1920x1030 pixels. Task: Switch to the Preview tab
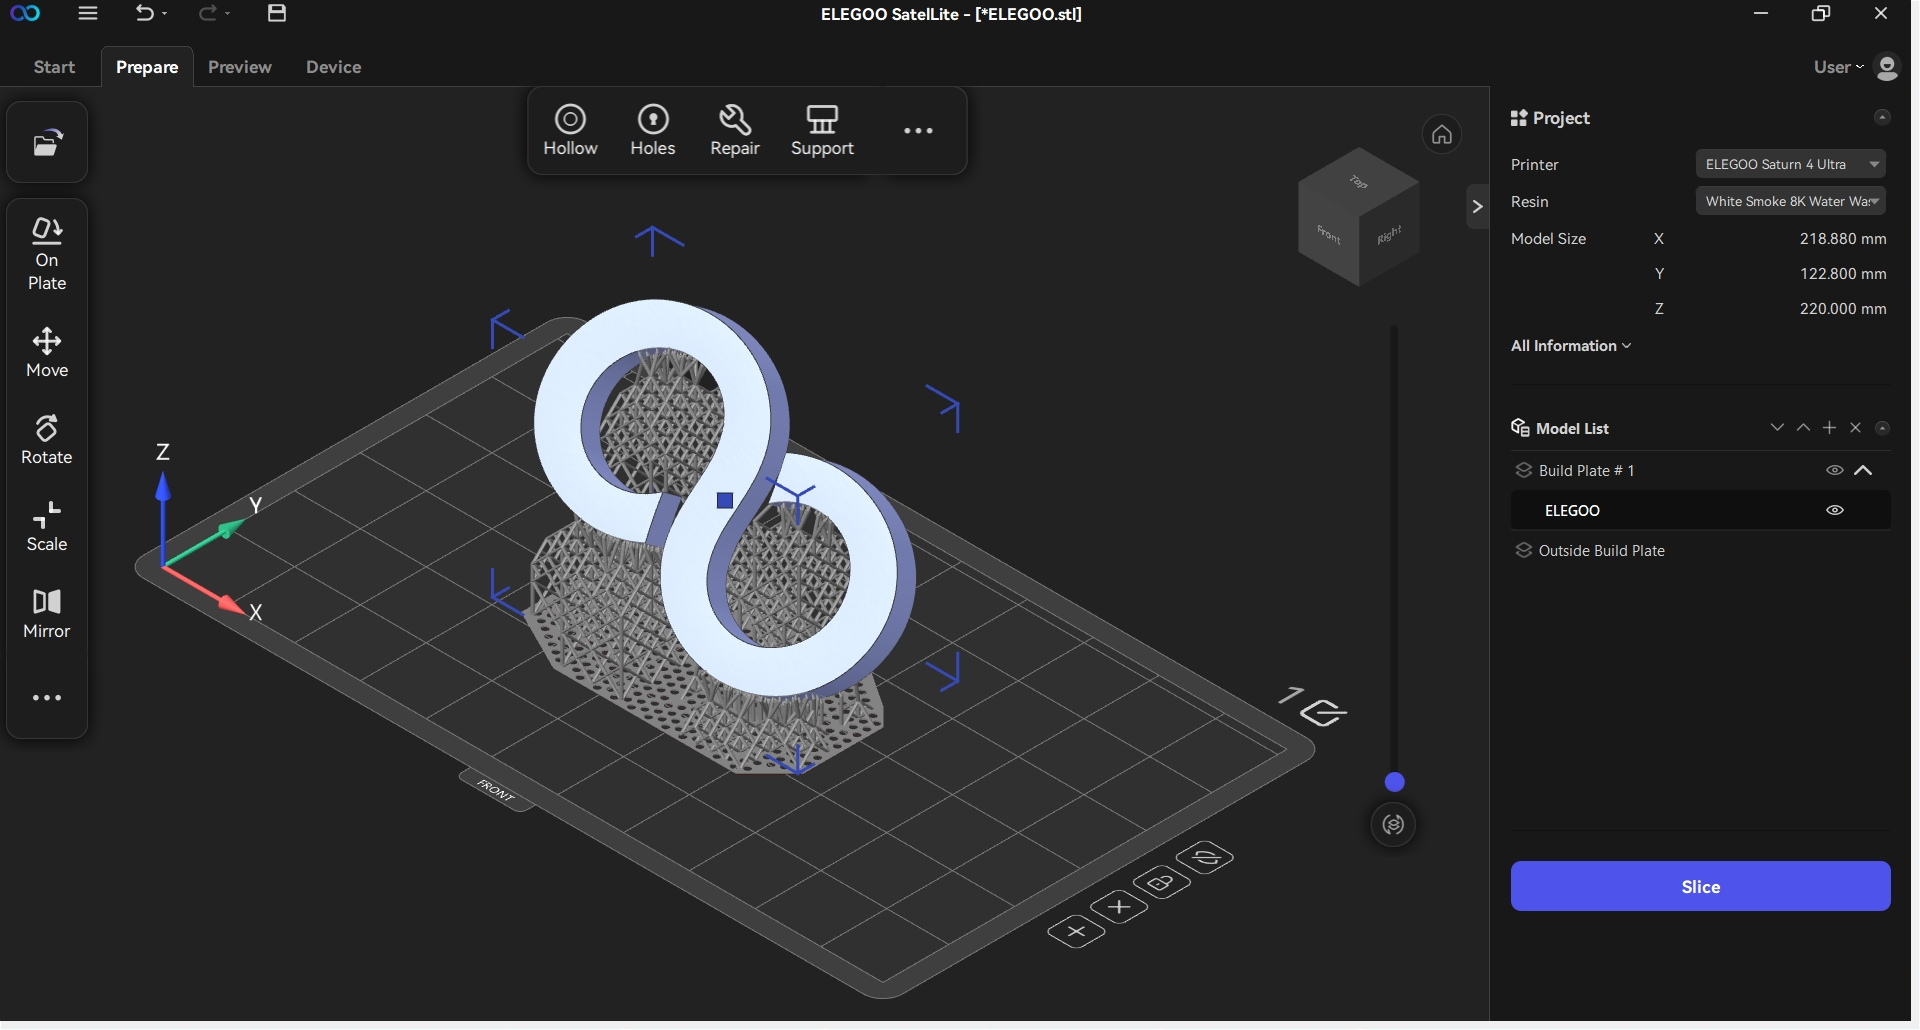click(x=240, y=67)
